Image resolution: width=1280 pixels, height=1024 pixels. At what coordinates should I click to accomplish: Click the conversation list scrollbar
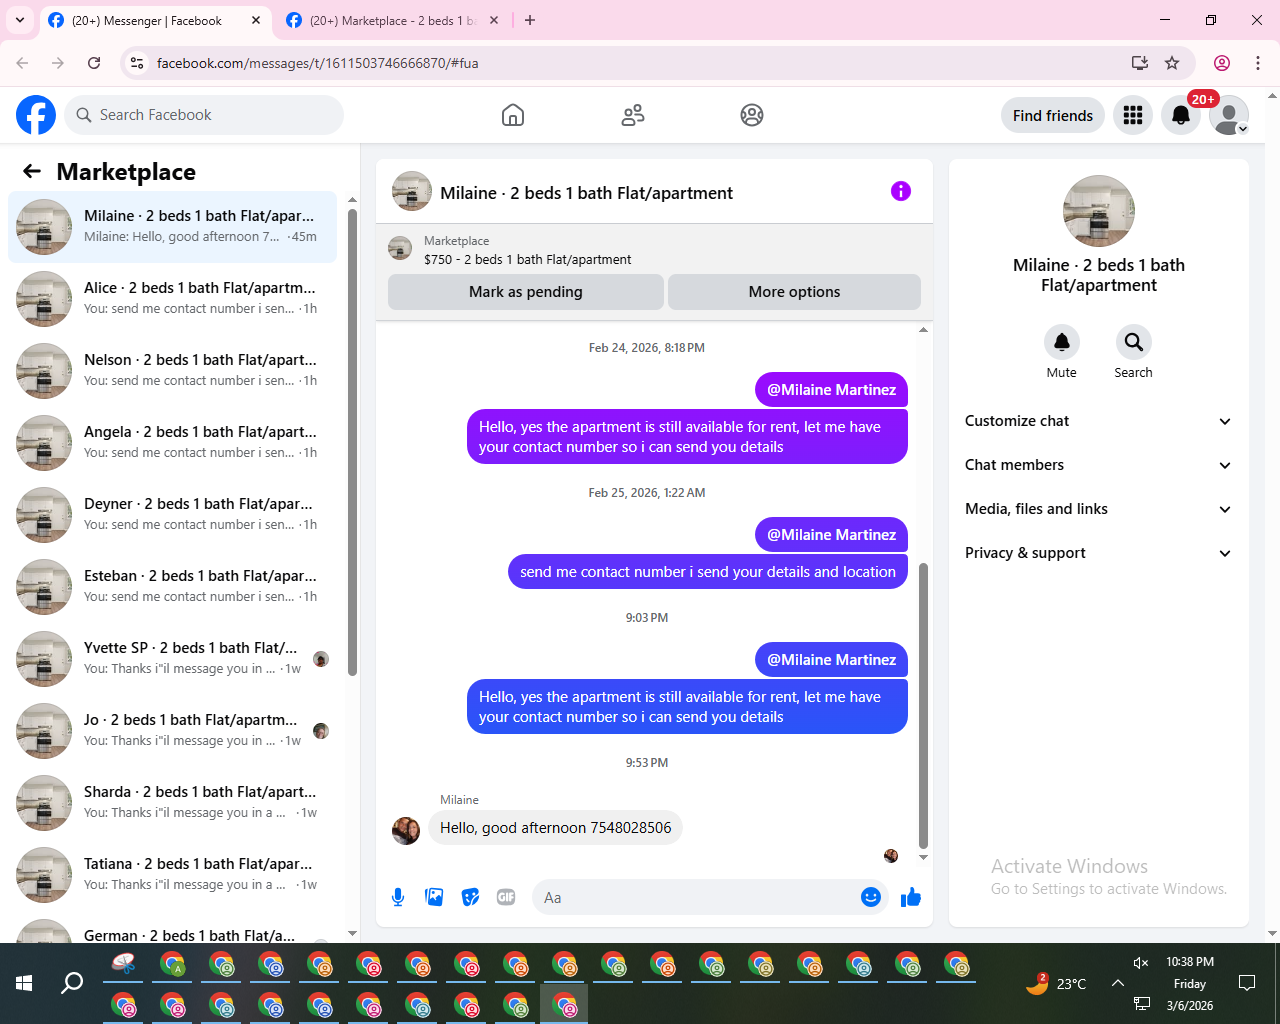352,442
